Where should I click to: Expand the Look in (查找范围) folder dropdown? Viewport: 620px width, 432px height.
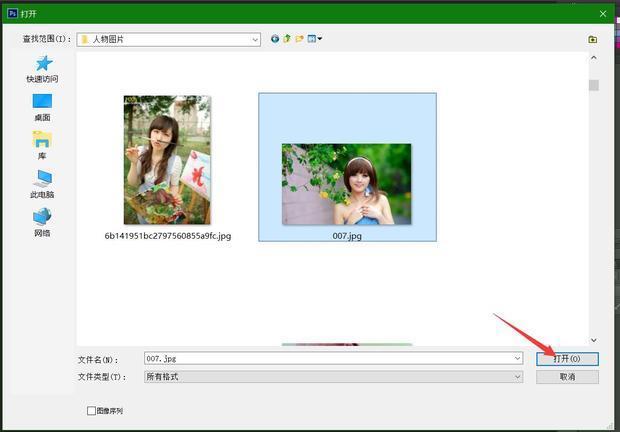click(255, 39)
